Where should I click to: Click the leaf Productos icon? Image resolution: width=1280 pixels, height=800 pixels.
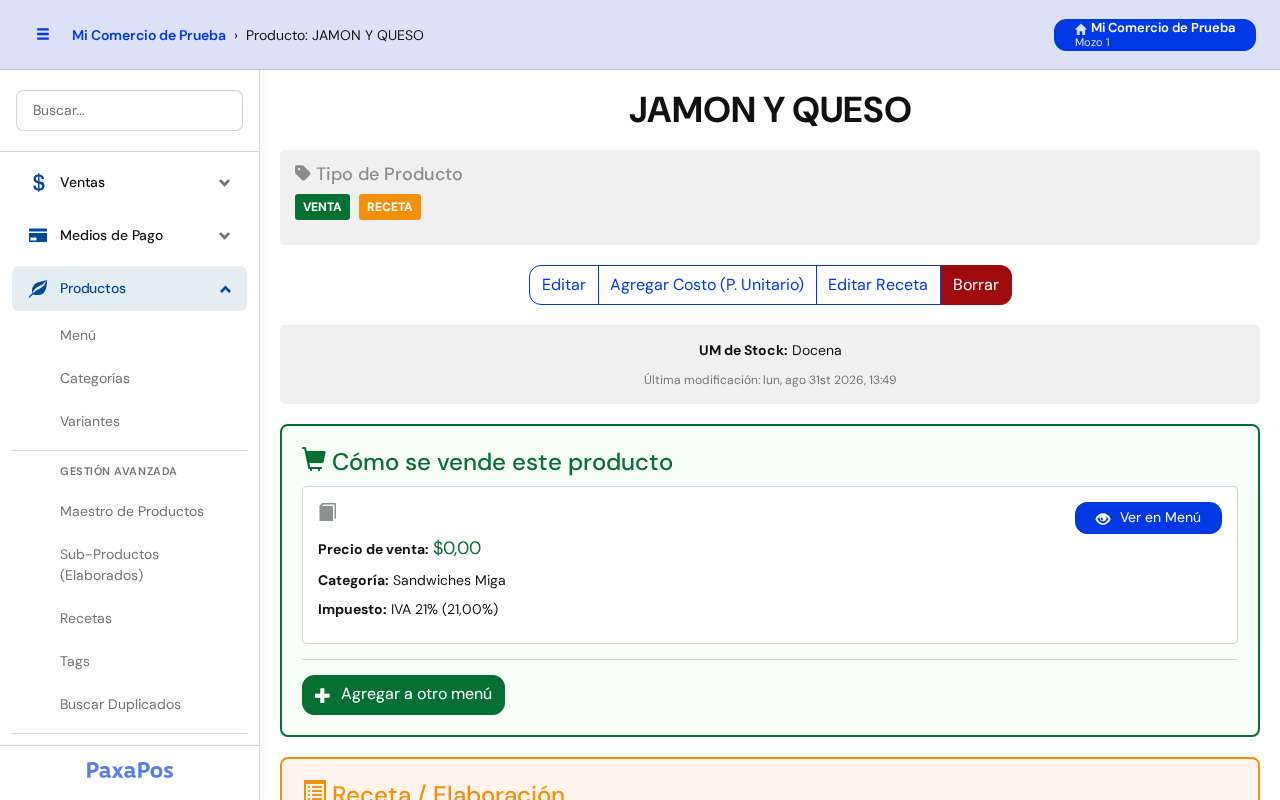point(38,288)
